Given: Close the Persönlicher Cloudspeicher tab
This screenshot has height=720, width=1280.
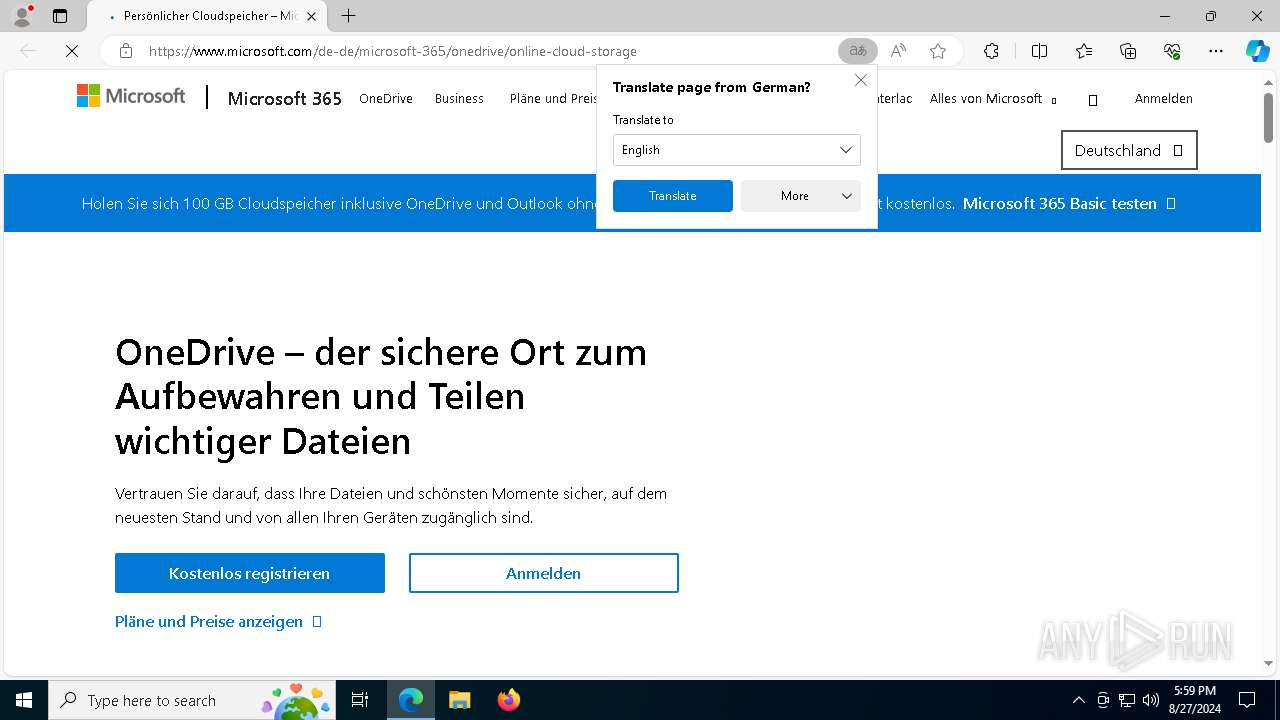Looking at the screenshot, I should click(x=311, y=16).
